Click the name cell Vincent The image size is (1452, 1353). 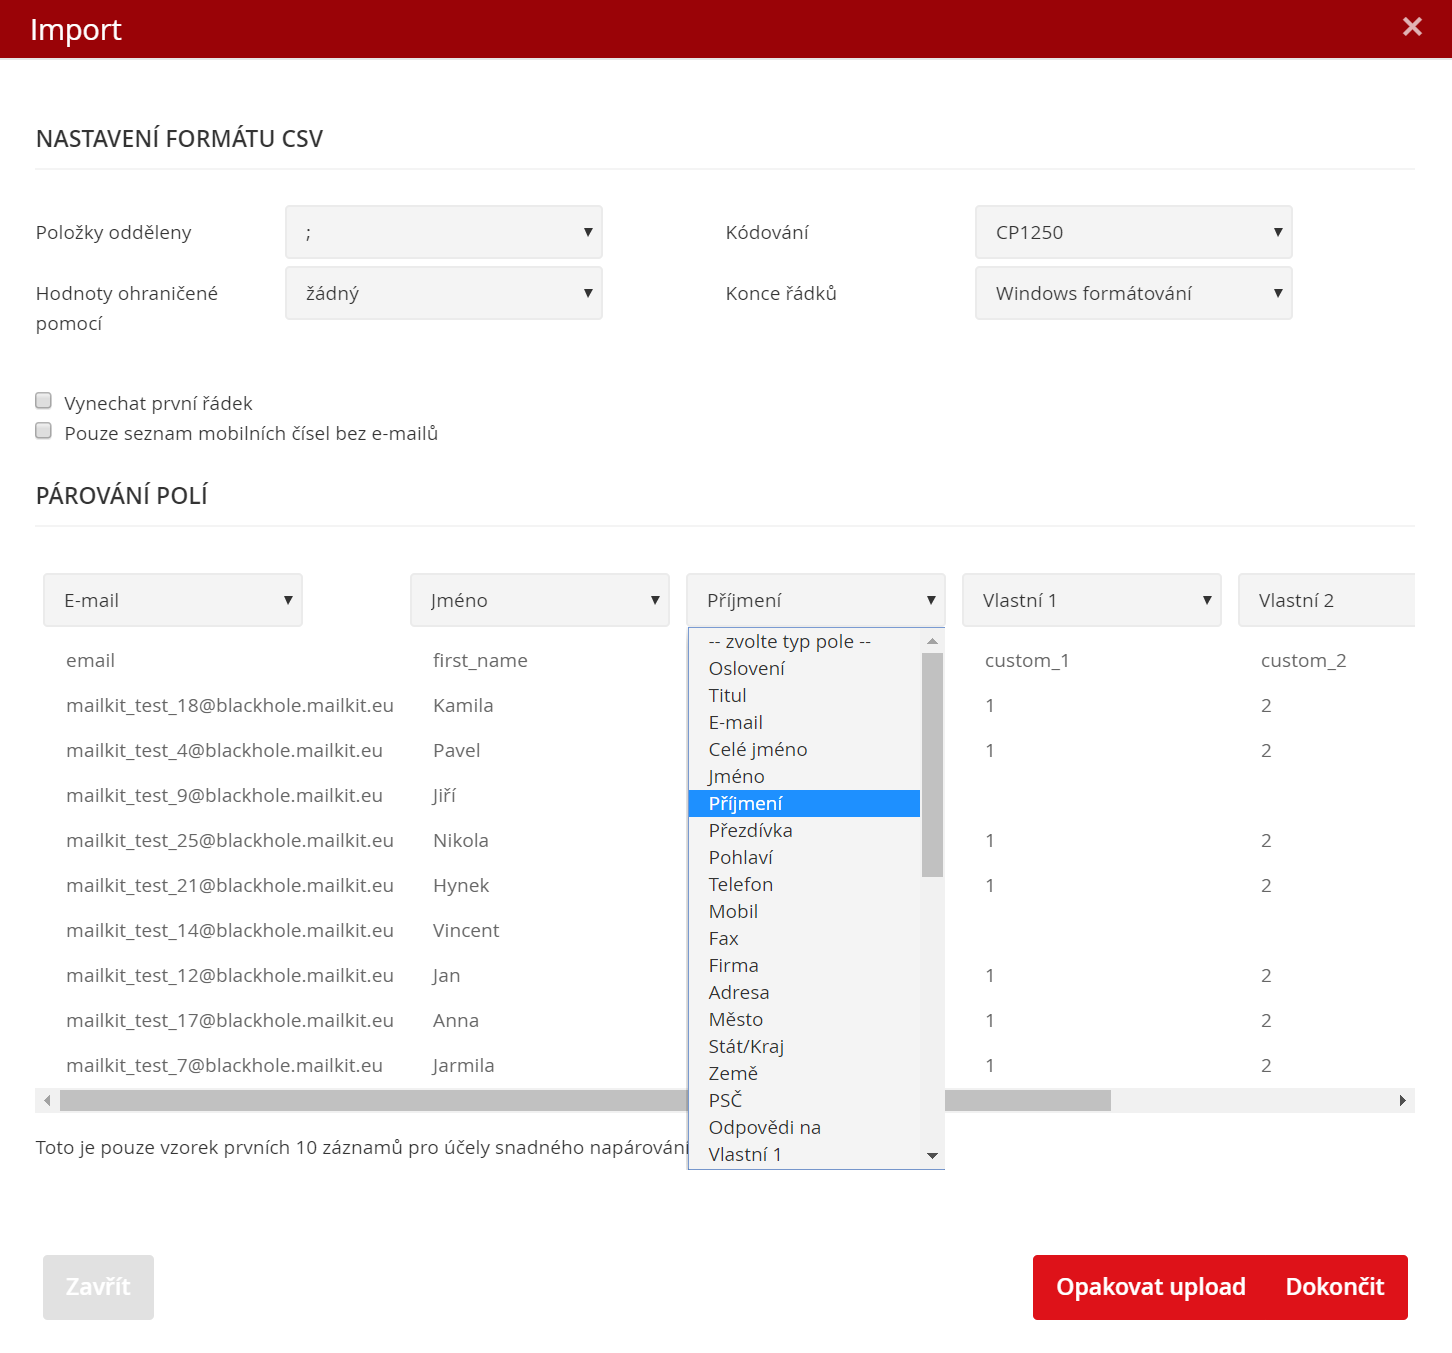point(466,931)
